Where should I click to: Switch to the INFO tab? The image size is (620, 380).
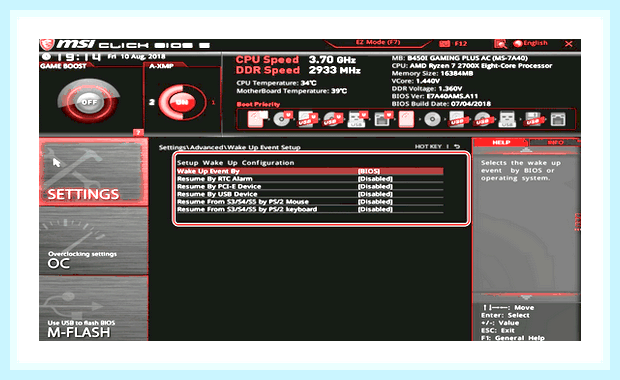pyautogui.click(x=555, y=142)
